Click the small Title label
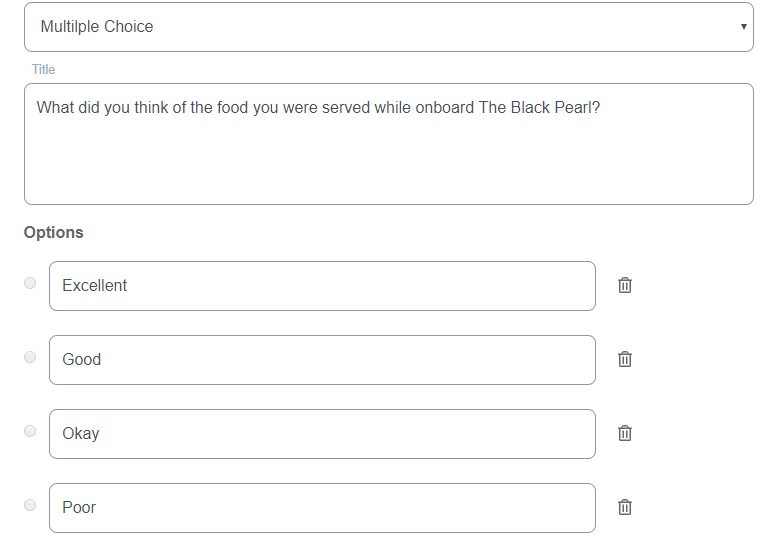This screenshot has height=538, width=764. [x=43, y=70]
